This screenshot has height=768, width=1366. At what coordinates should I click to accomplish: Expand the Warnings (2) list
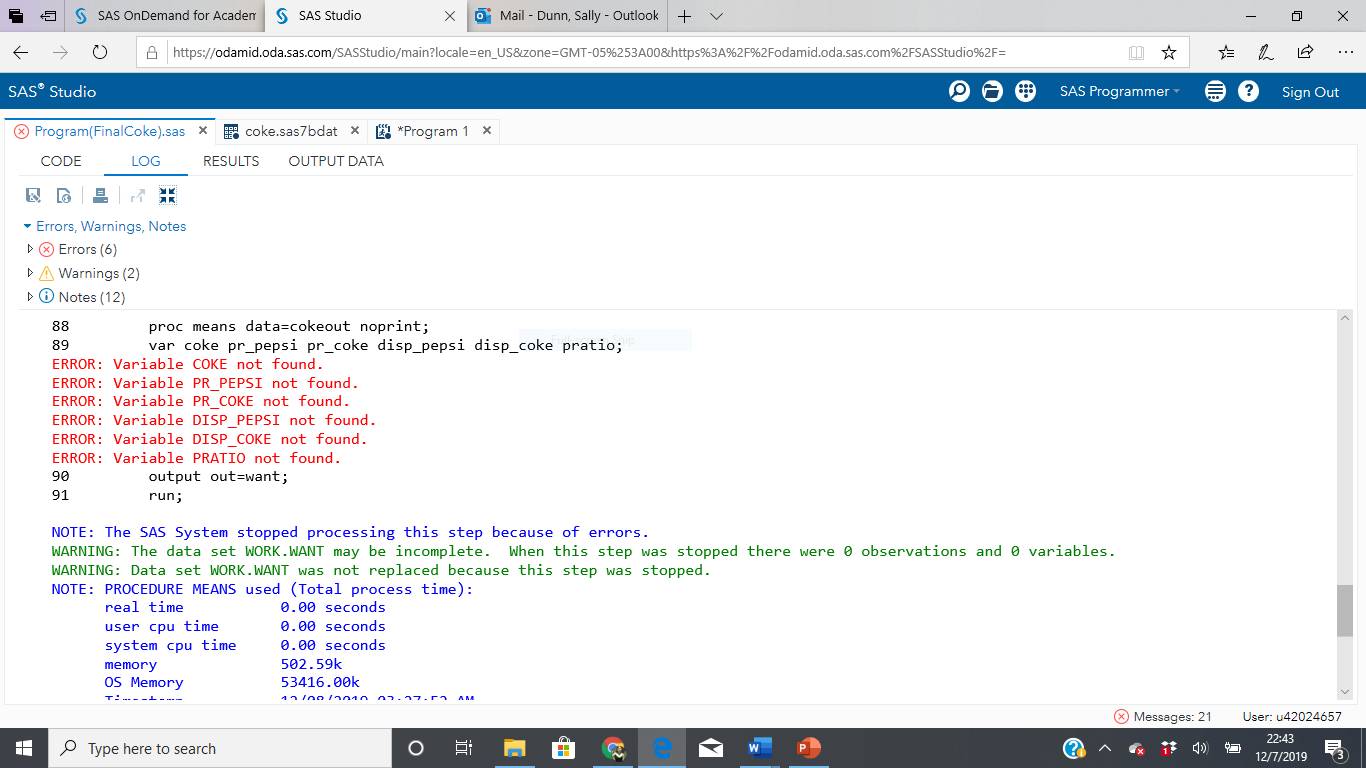[30, 273]
